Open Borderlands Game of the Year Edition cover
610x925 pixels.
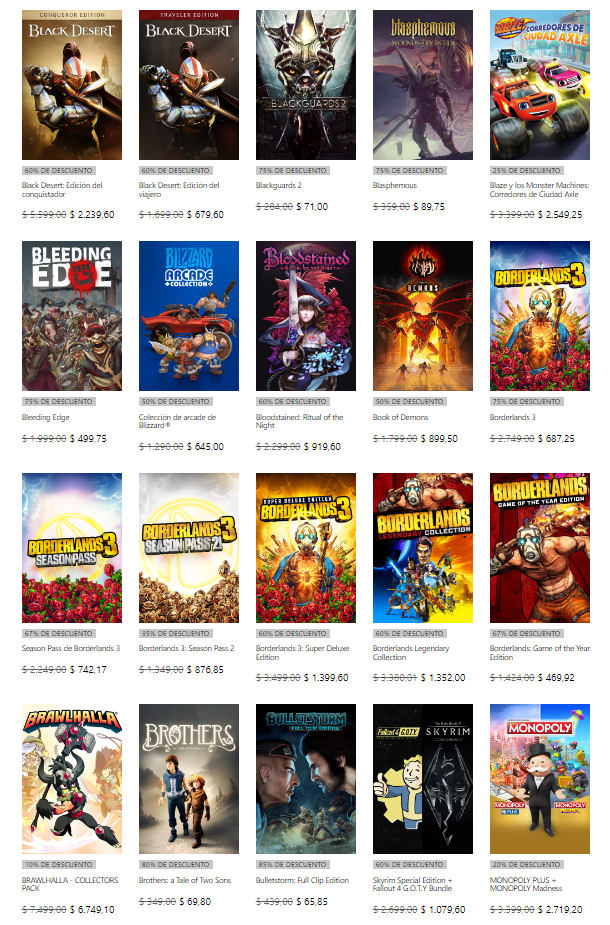tap(540, 547)
